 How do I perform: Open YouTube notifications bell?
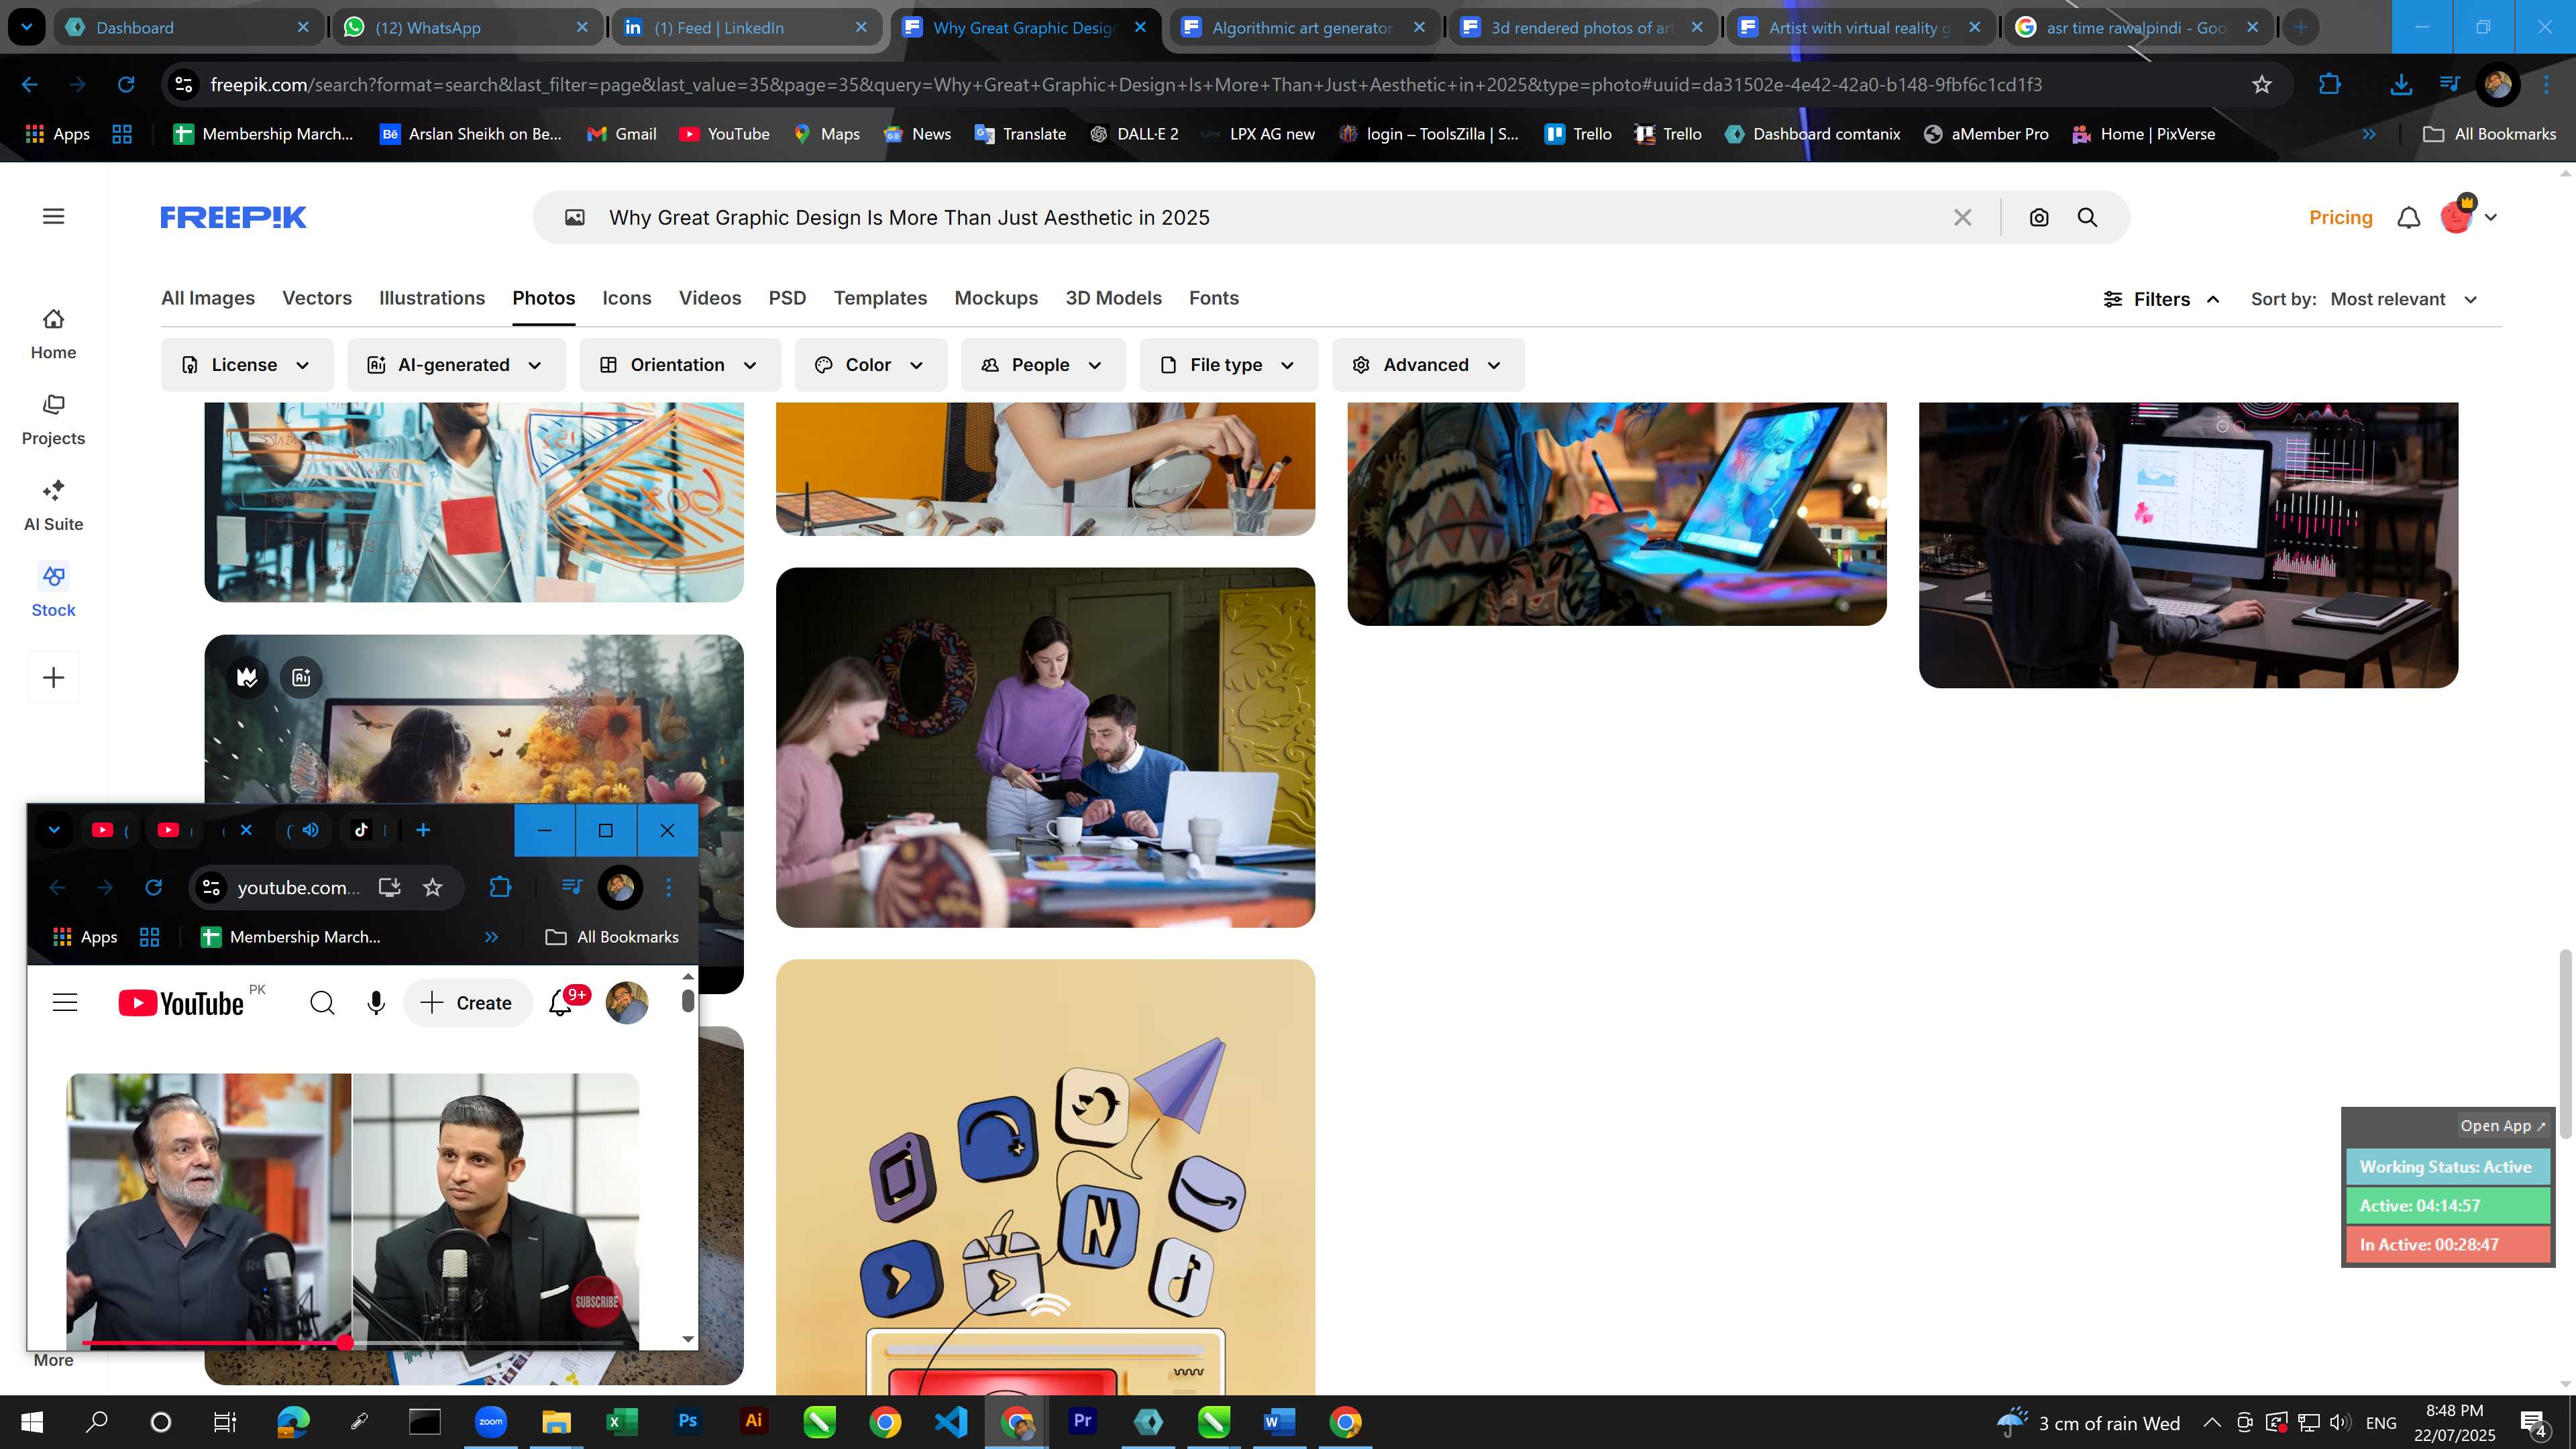tap(561, 1003)
